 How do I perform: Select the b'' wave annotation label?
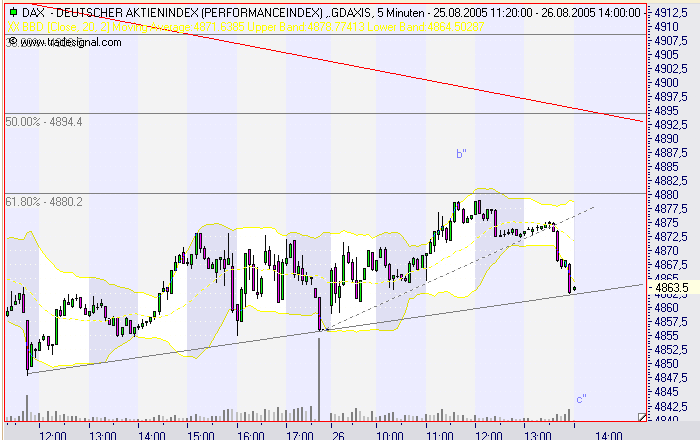click(x=461, y=154)
